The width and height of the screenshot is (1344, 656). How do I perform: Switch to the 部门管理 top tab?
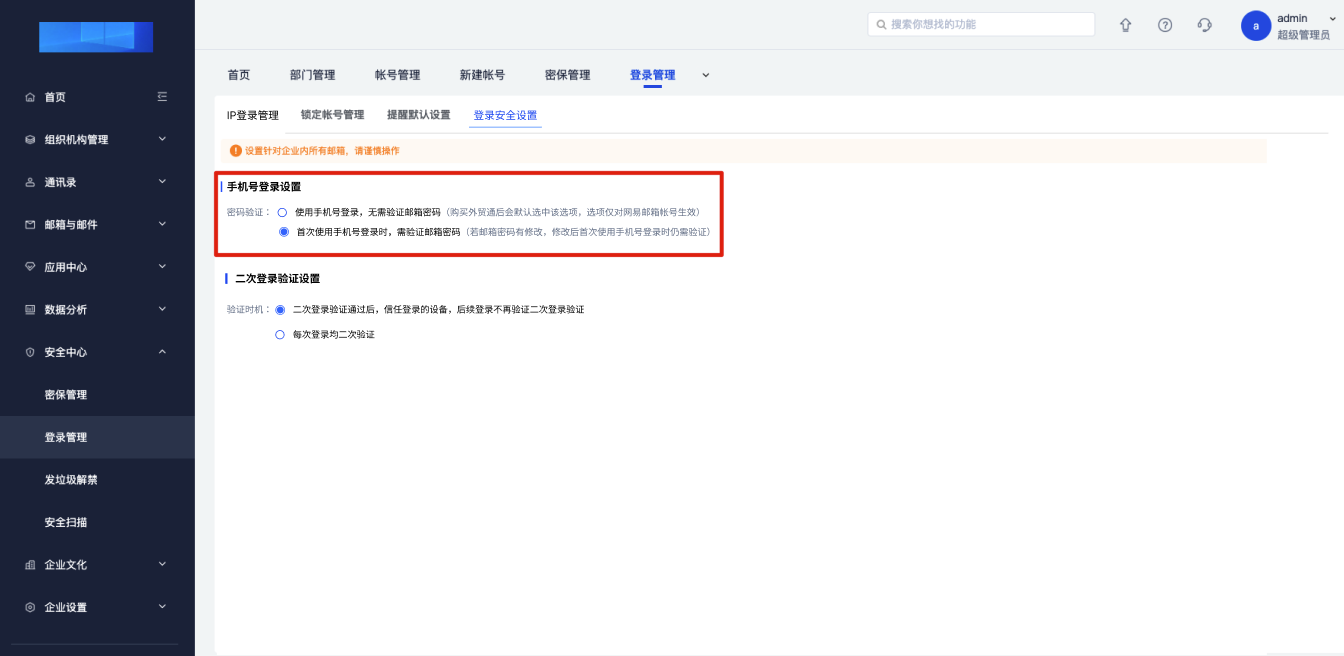click(312, 75)
